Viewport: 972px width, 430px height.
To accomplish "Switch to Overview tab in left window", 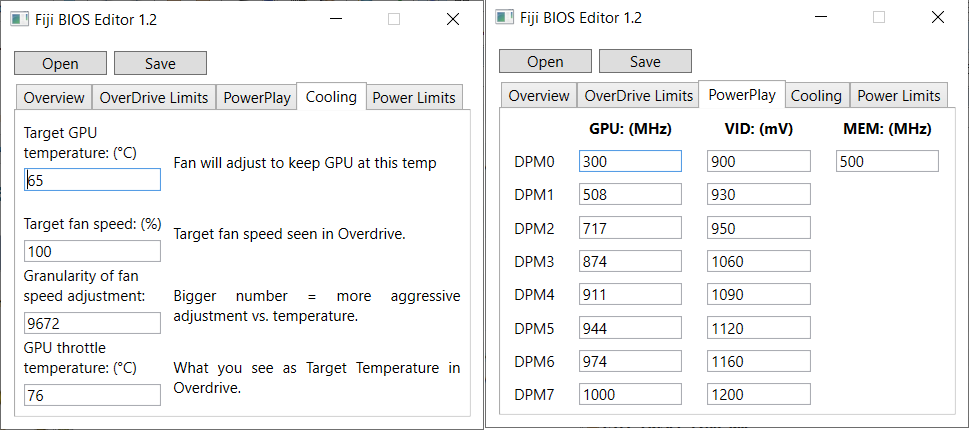I will [x=54, y=97].
